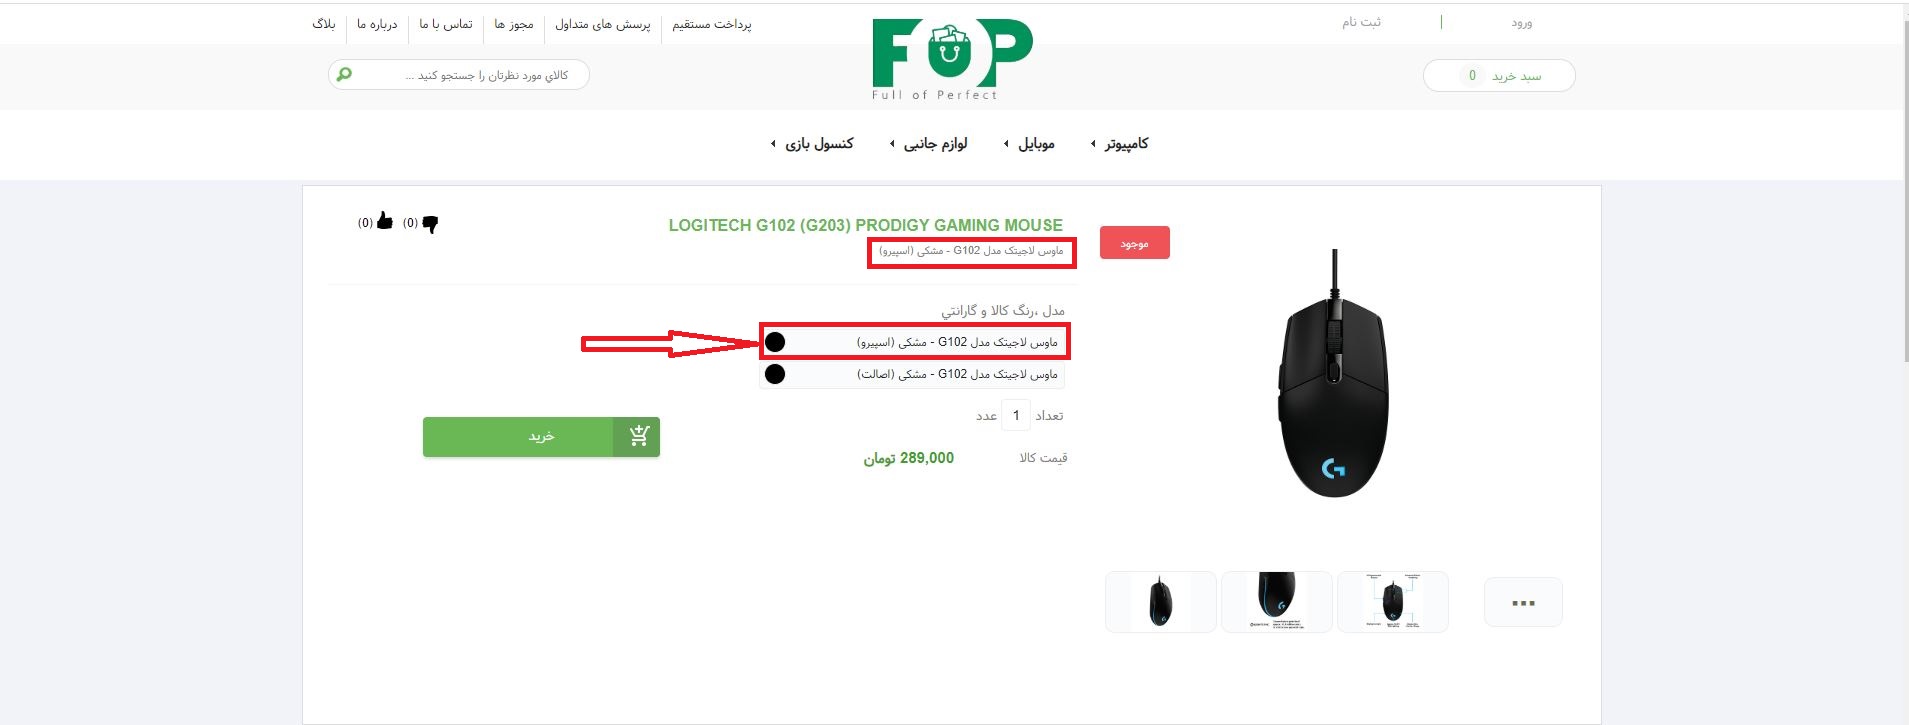The image size is (1909, 725).
Task: Click the quantity تعداد input field
Action: (1016, 415)
